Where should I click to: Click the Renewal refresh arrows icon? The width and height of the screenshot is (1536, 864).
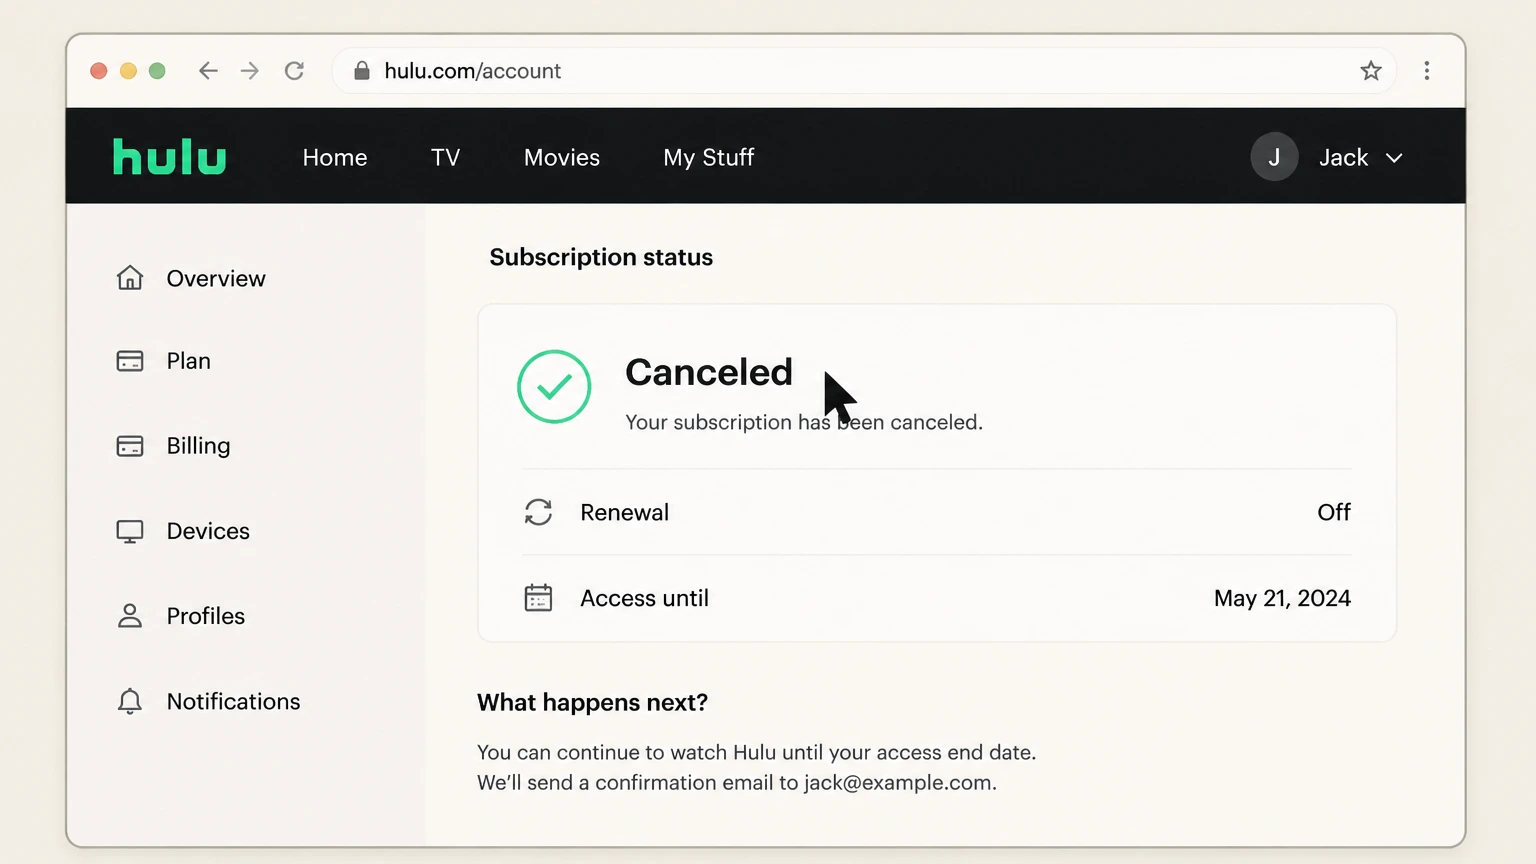tap(538, 512)
